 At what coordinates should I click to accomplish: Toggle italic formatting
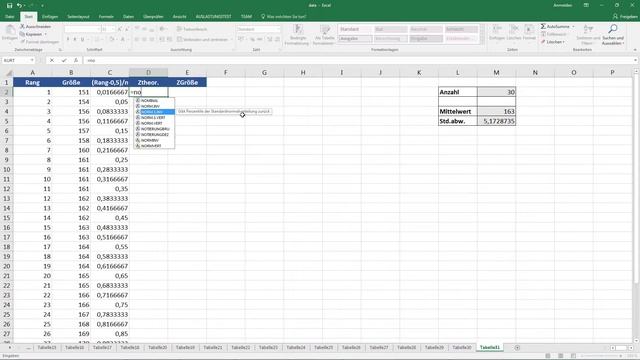click(x=75, y=40)
